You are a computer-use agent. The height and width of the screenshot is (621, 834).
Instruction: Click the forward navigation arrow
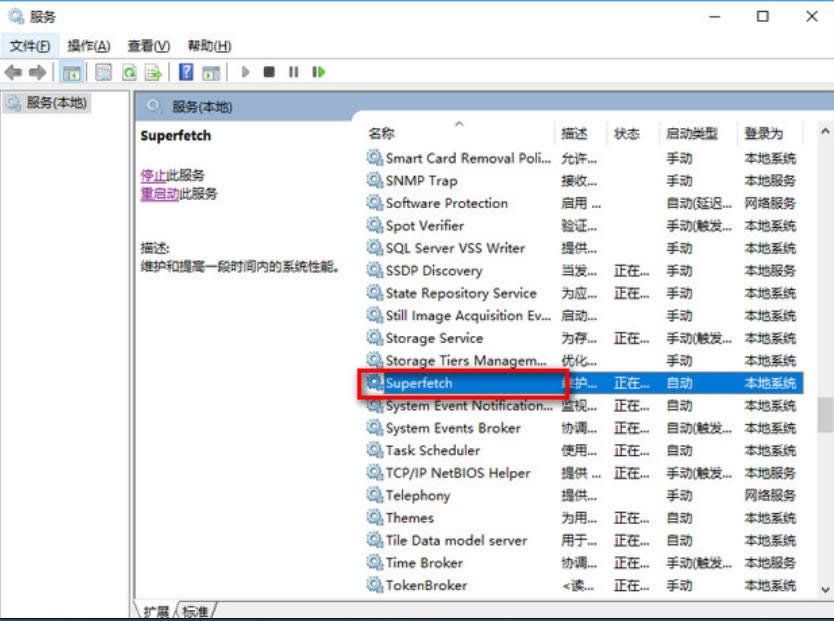[x=37, y=72]
